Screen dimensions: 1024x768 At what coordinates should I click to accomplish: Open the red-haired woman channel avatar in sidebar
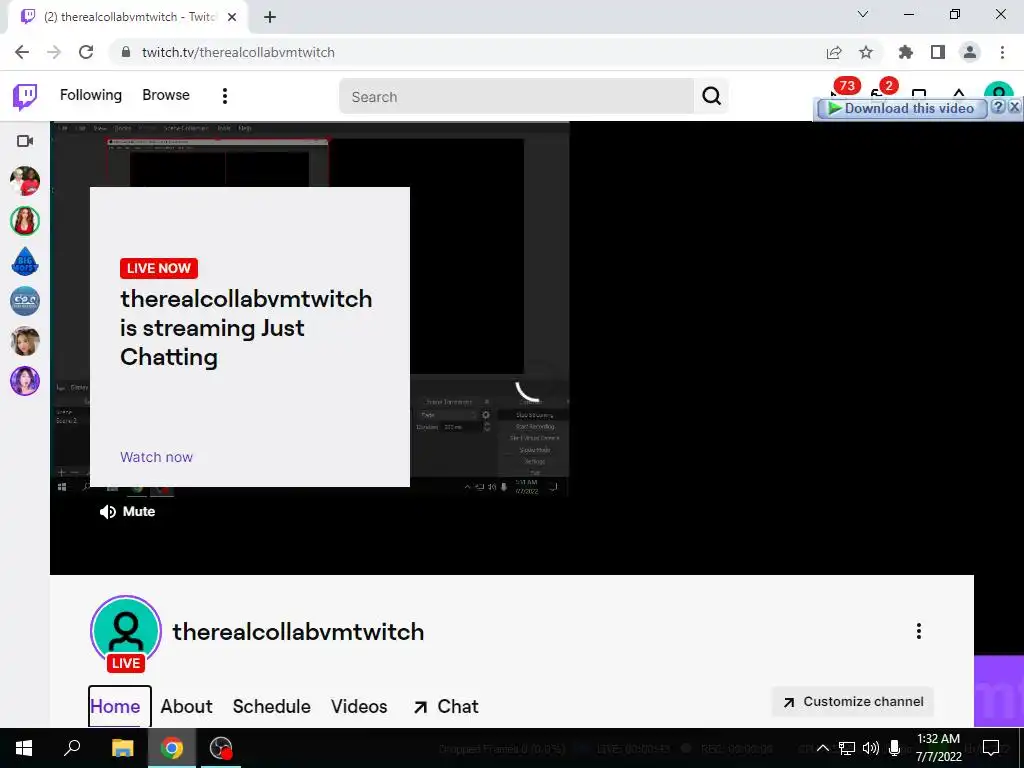pyautogui.click(x=25, y=221)
